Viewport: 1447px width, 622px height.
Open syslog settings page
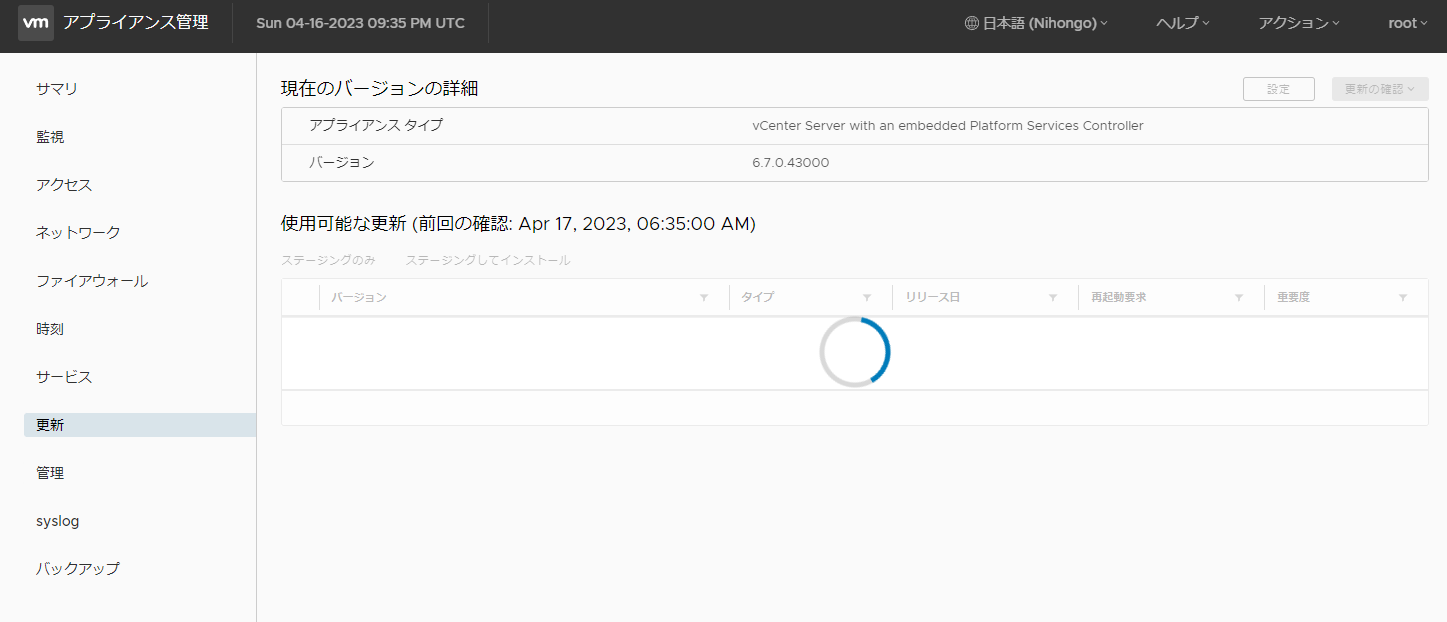(58, 521)
